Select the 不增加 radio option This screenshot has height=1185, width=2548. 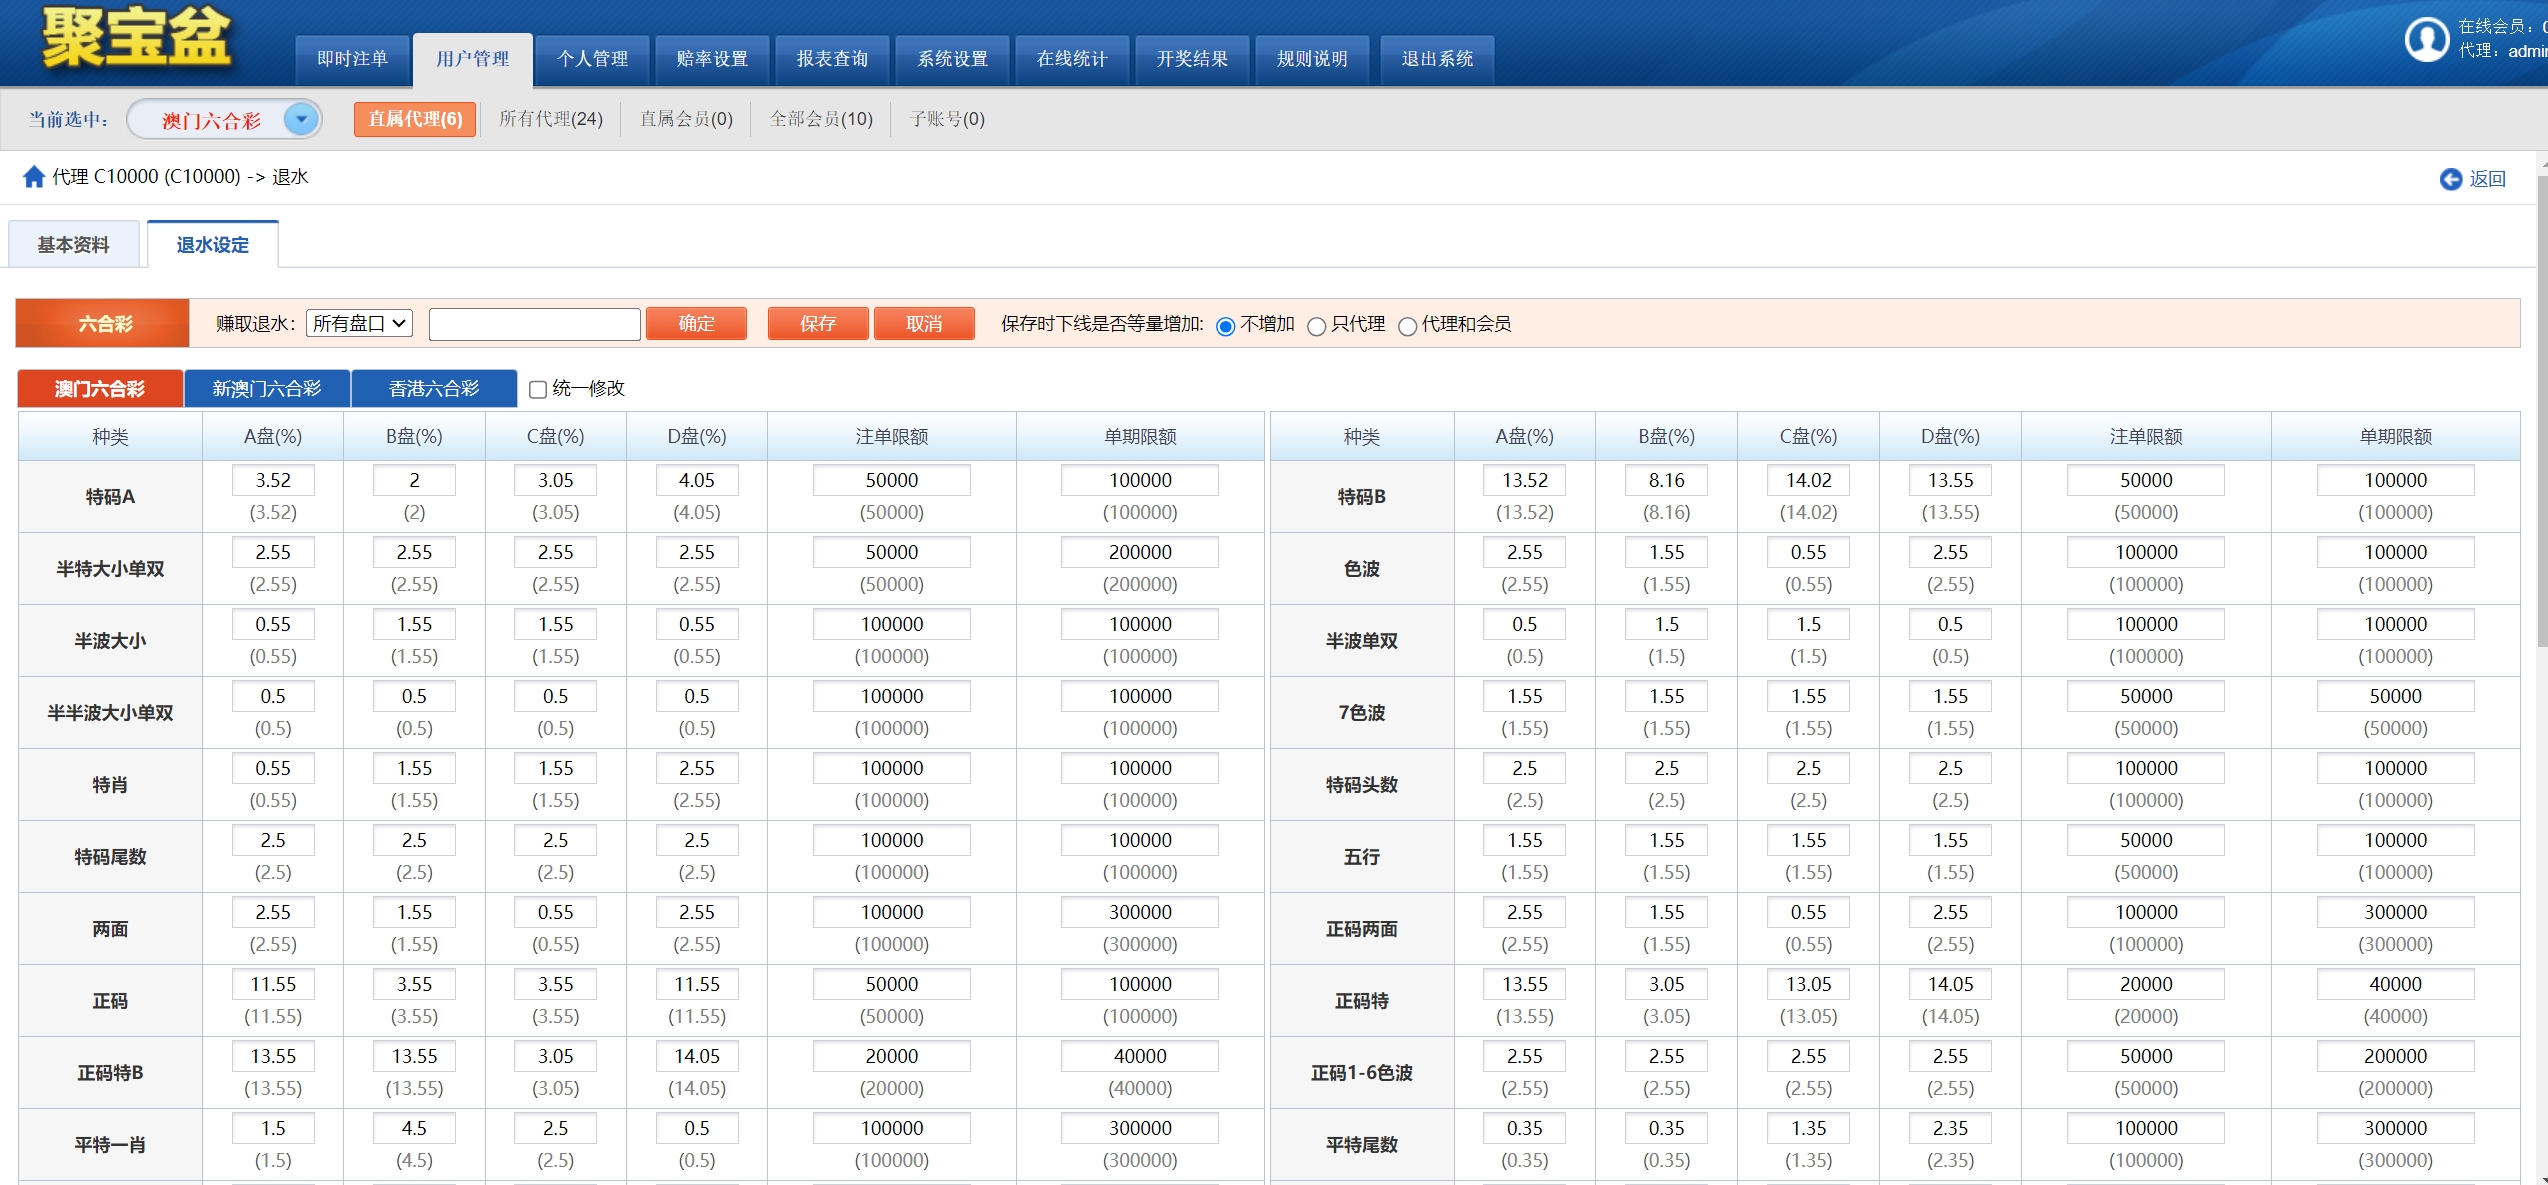[1225, 326]
